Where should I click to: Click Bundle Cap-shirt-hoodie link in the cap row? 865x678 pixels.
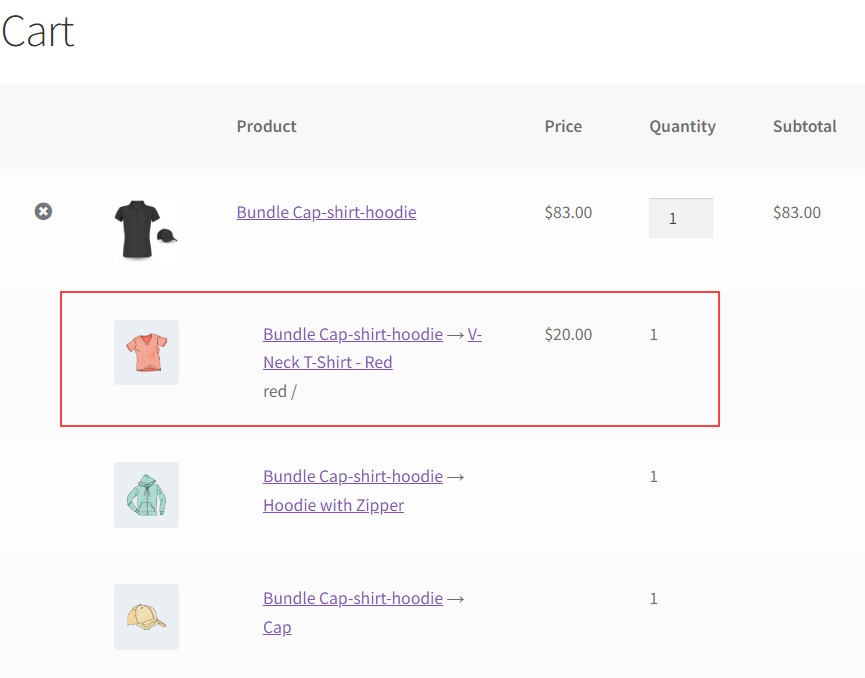coord(353,598)
